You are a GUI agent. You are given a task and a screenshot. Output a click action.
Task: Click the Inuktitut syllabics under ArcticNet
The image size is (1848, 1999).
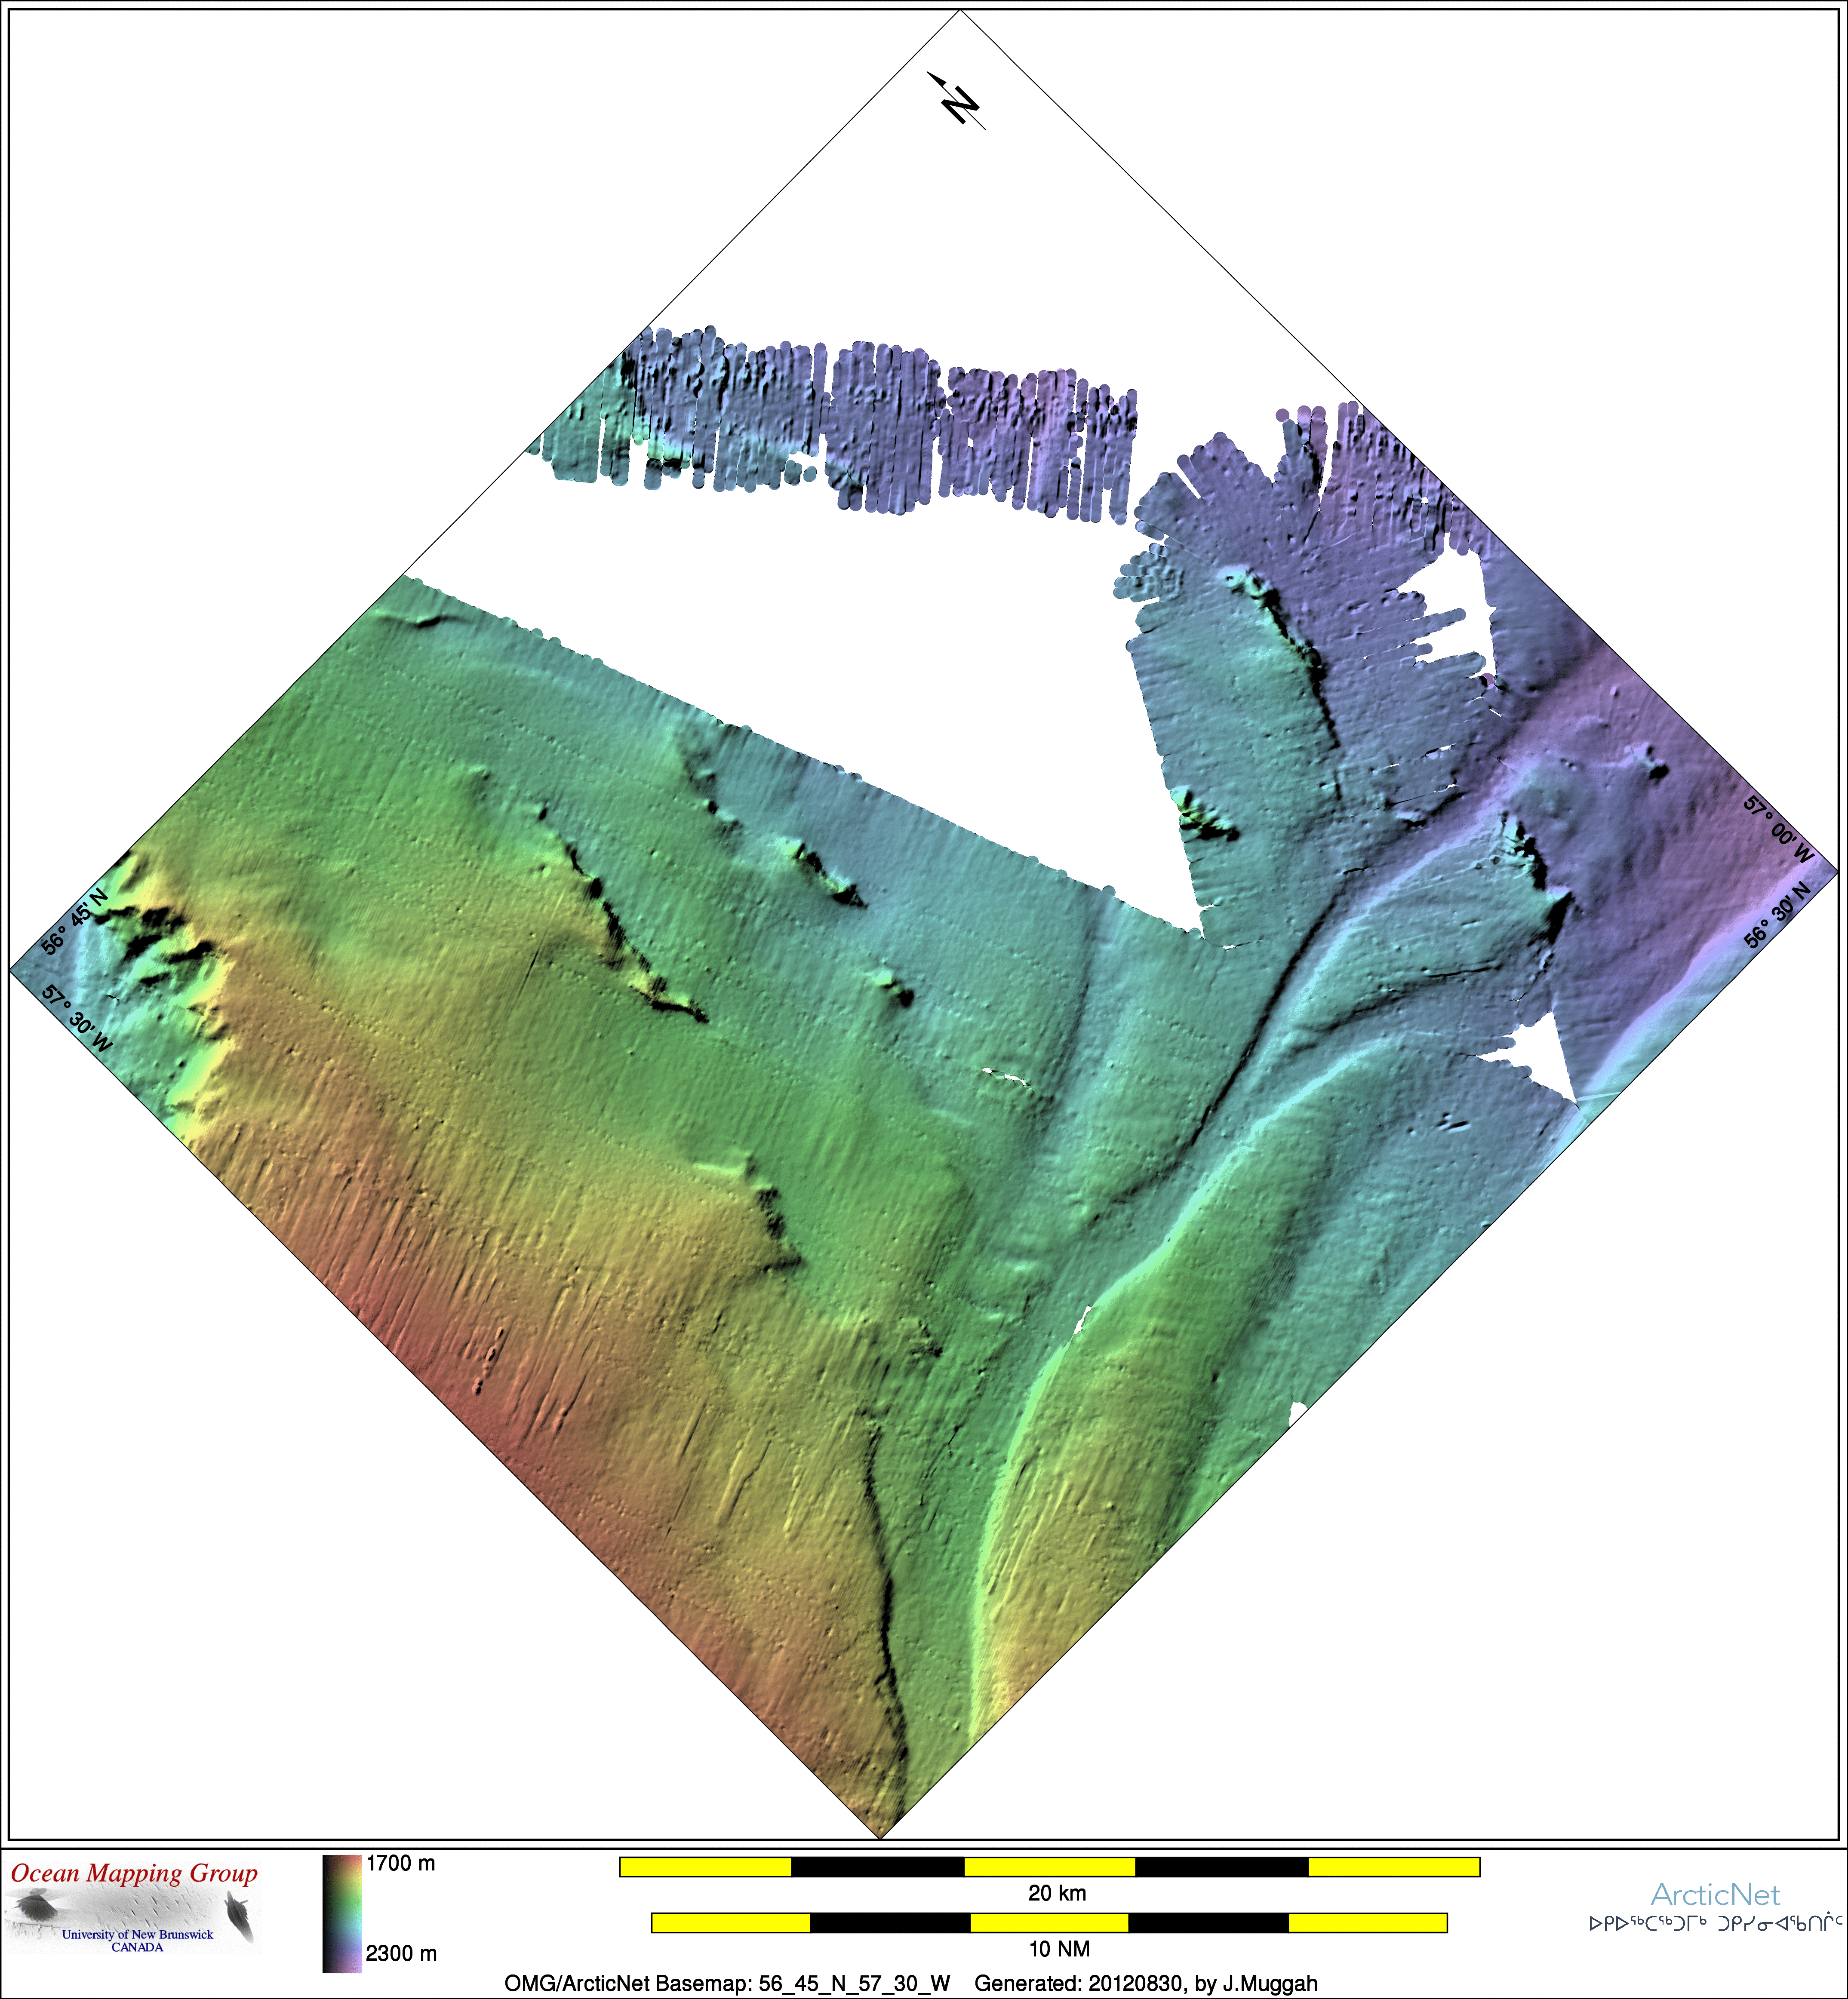click(1715, 1922)
